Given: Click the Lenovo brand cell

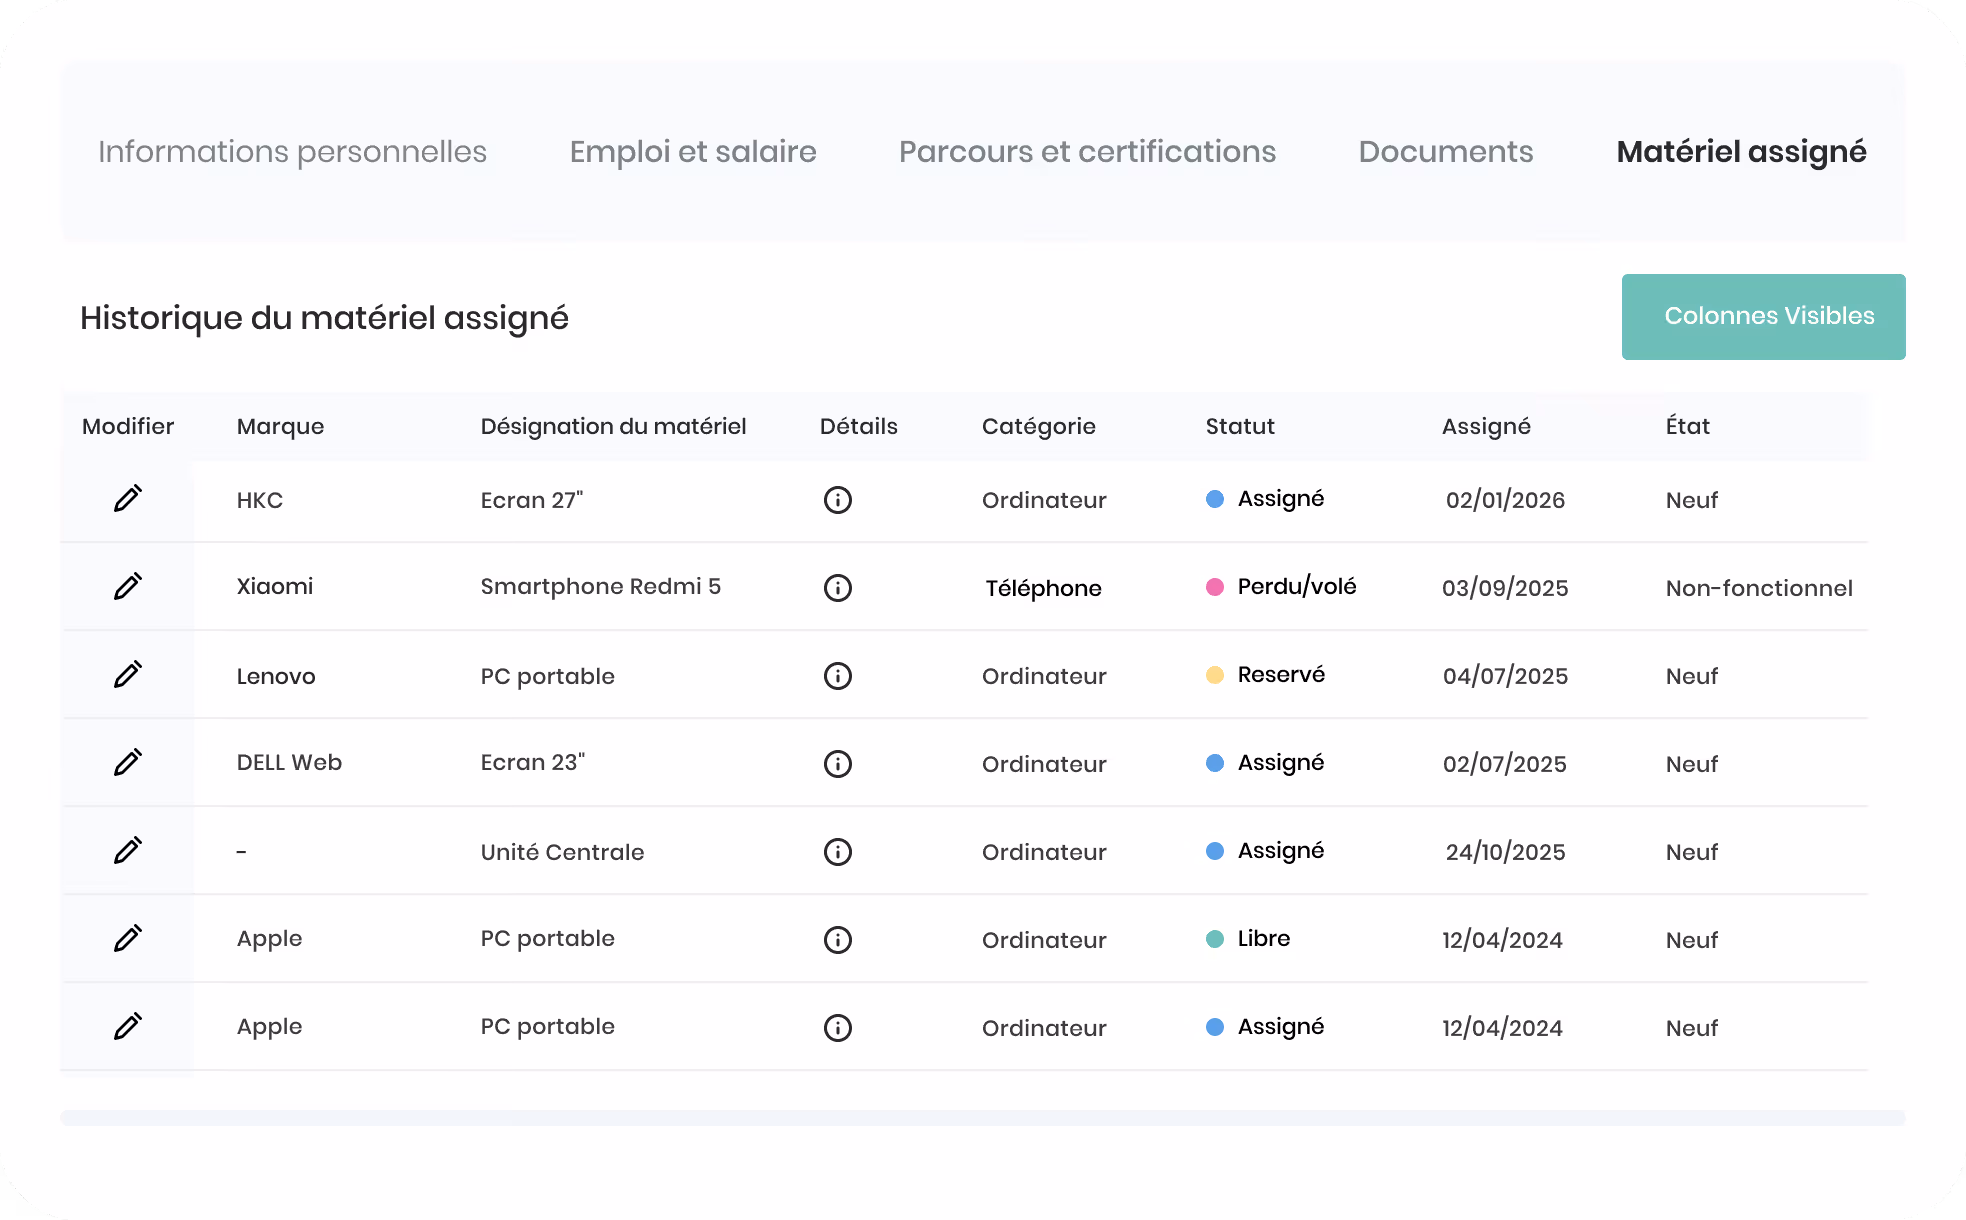Looking at the screenshot, I should (276, 676).
